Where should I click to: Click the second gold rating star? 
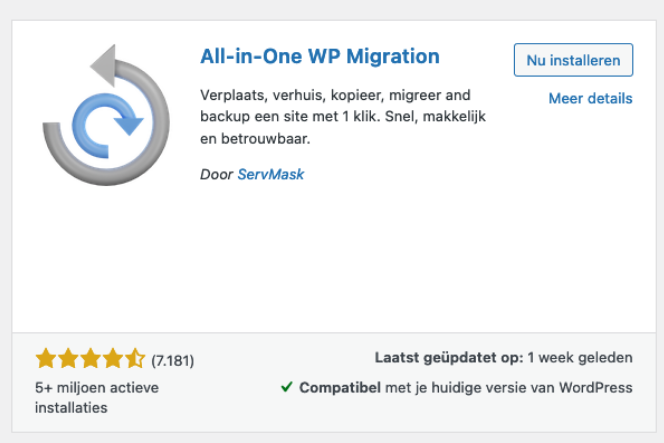coord(68,359)
